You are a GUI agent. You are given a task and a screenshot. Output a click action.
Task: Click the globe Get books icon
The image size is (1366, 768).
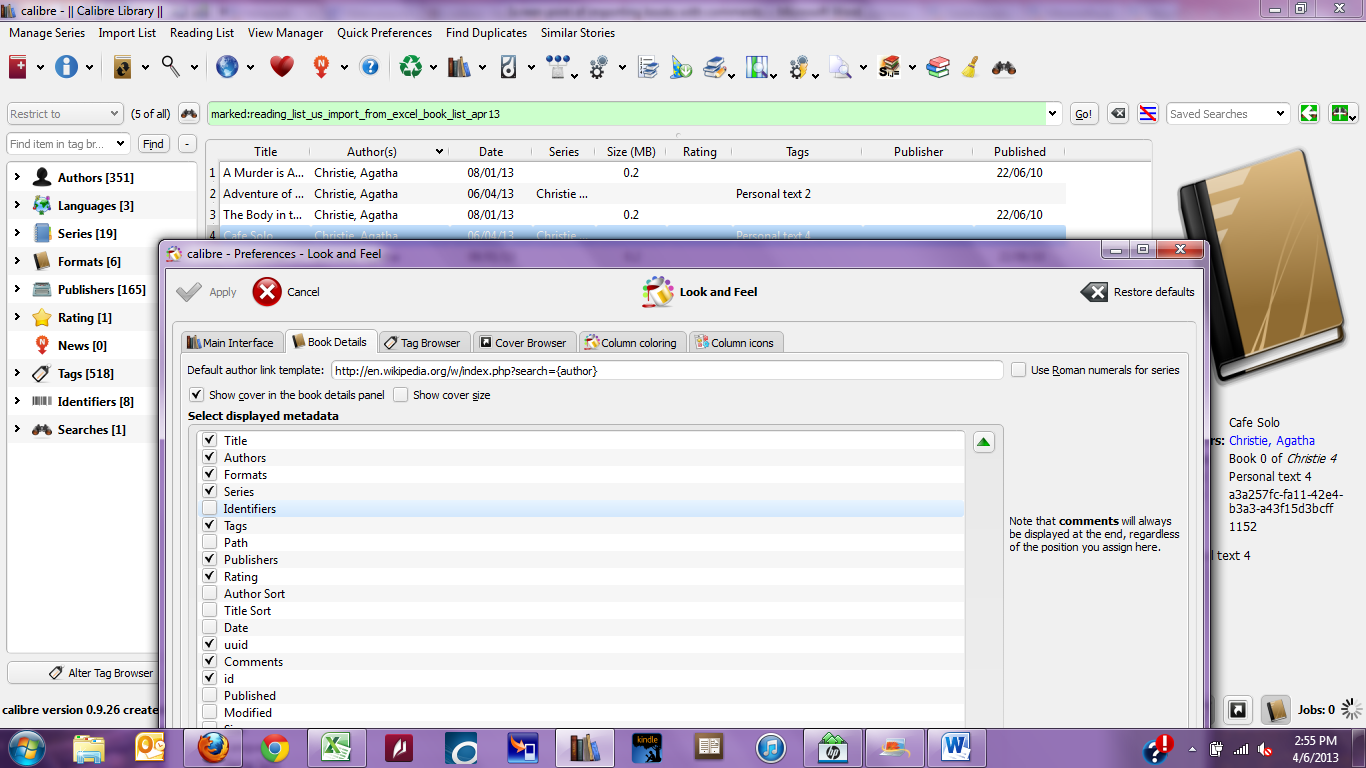(228, 67)
